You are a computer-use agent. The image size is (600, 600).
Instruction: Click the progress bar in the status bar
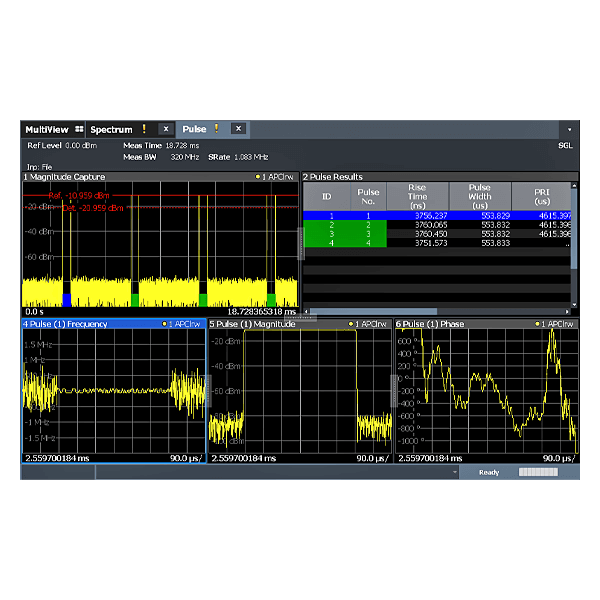[538, 472]
